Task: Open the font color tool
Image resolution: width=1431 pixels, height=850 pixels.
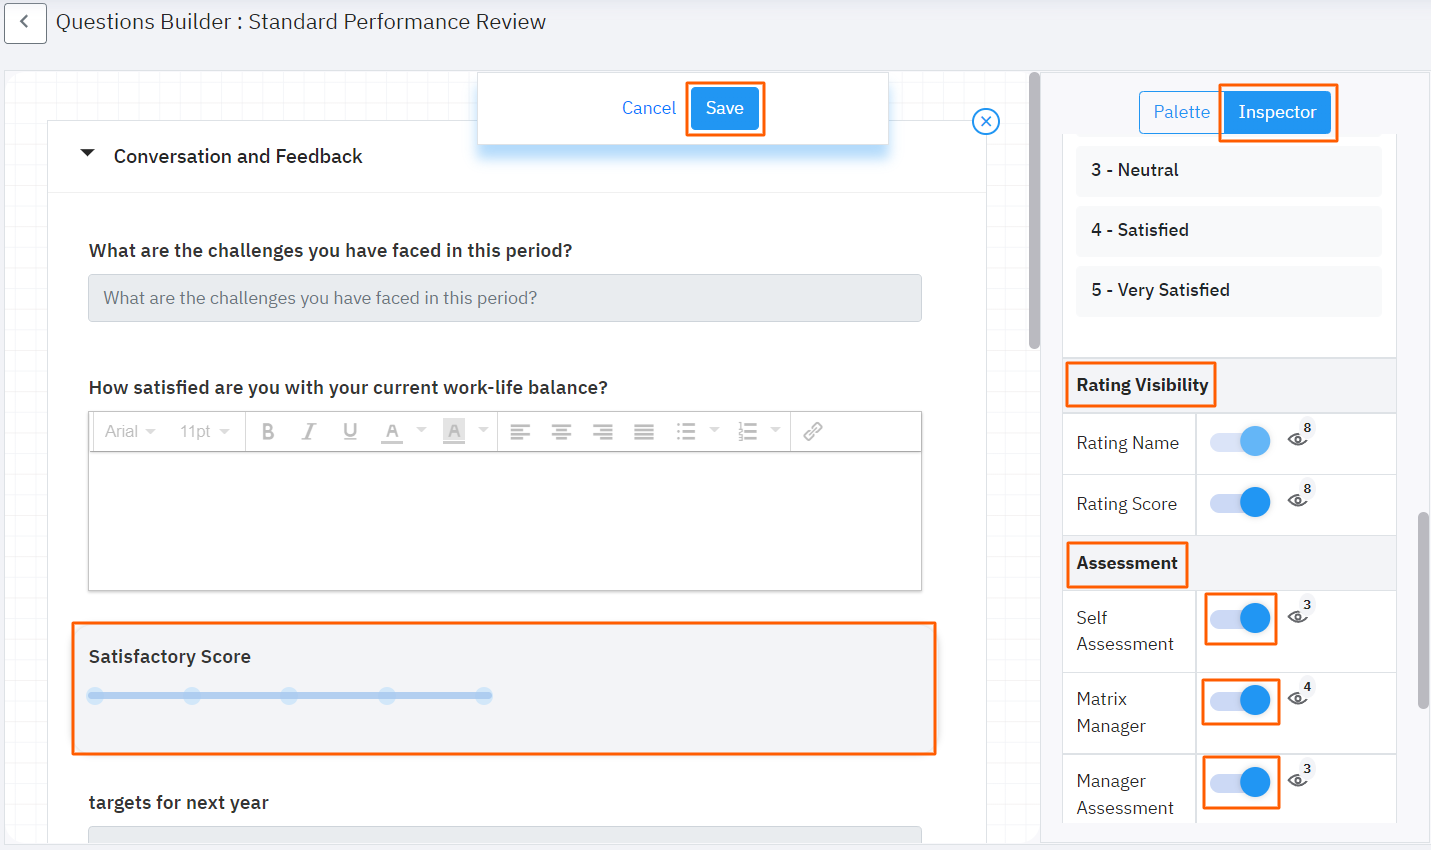Action: pyautogui.click(x=391, y=431)
